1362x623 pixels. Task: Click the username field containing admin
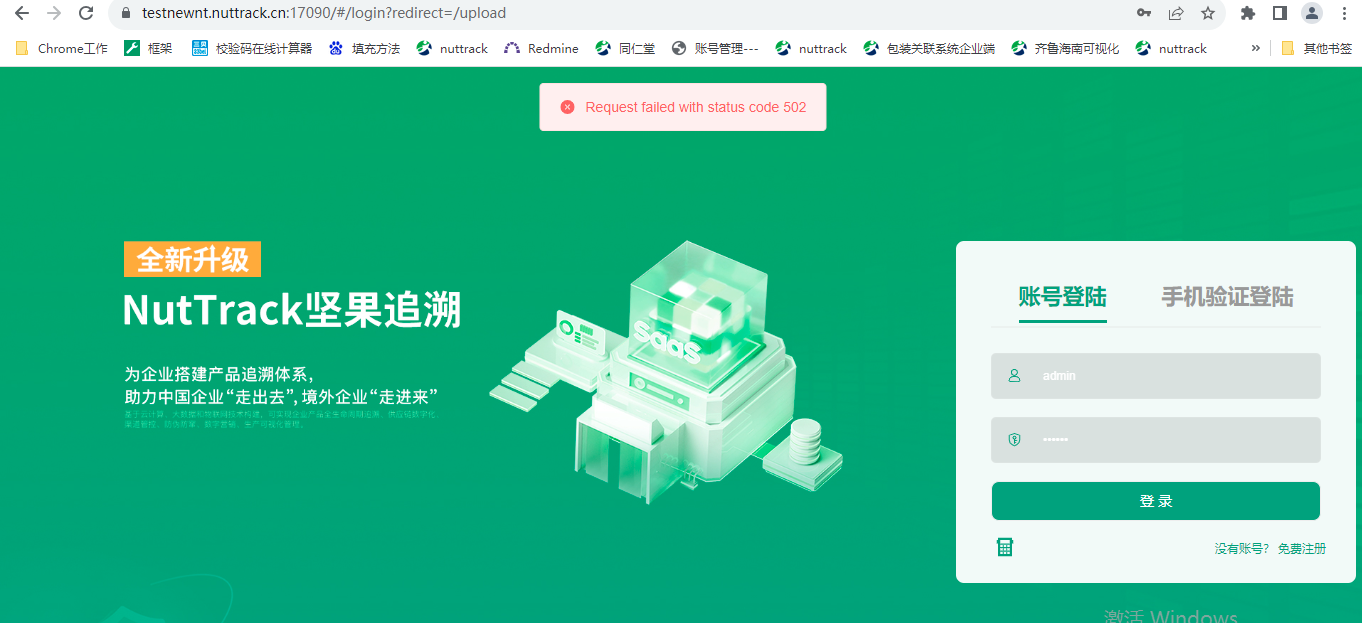pyautogui.click(x=1156, y=376)
